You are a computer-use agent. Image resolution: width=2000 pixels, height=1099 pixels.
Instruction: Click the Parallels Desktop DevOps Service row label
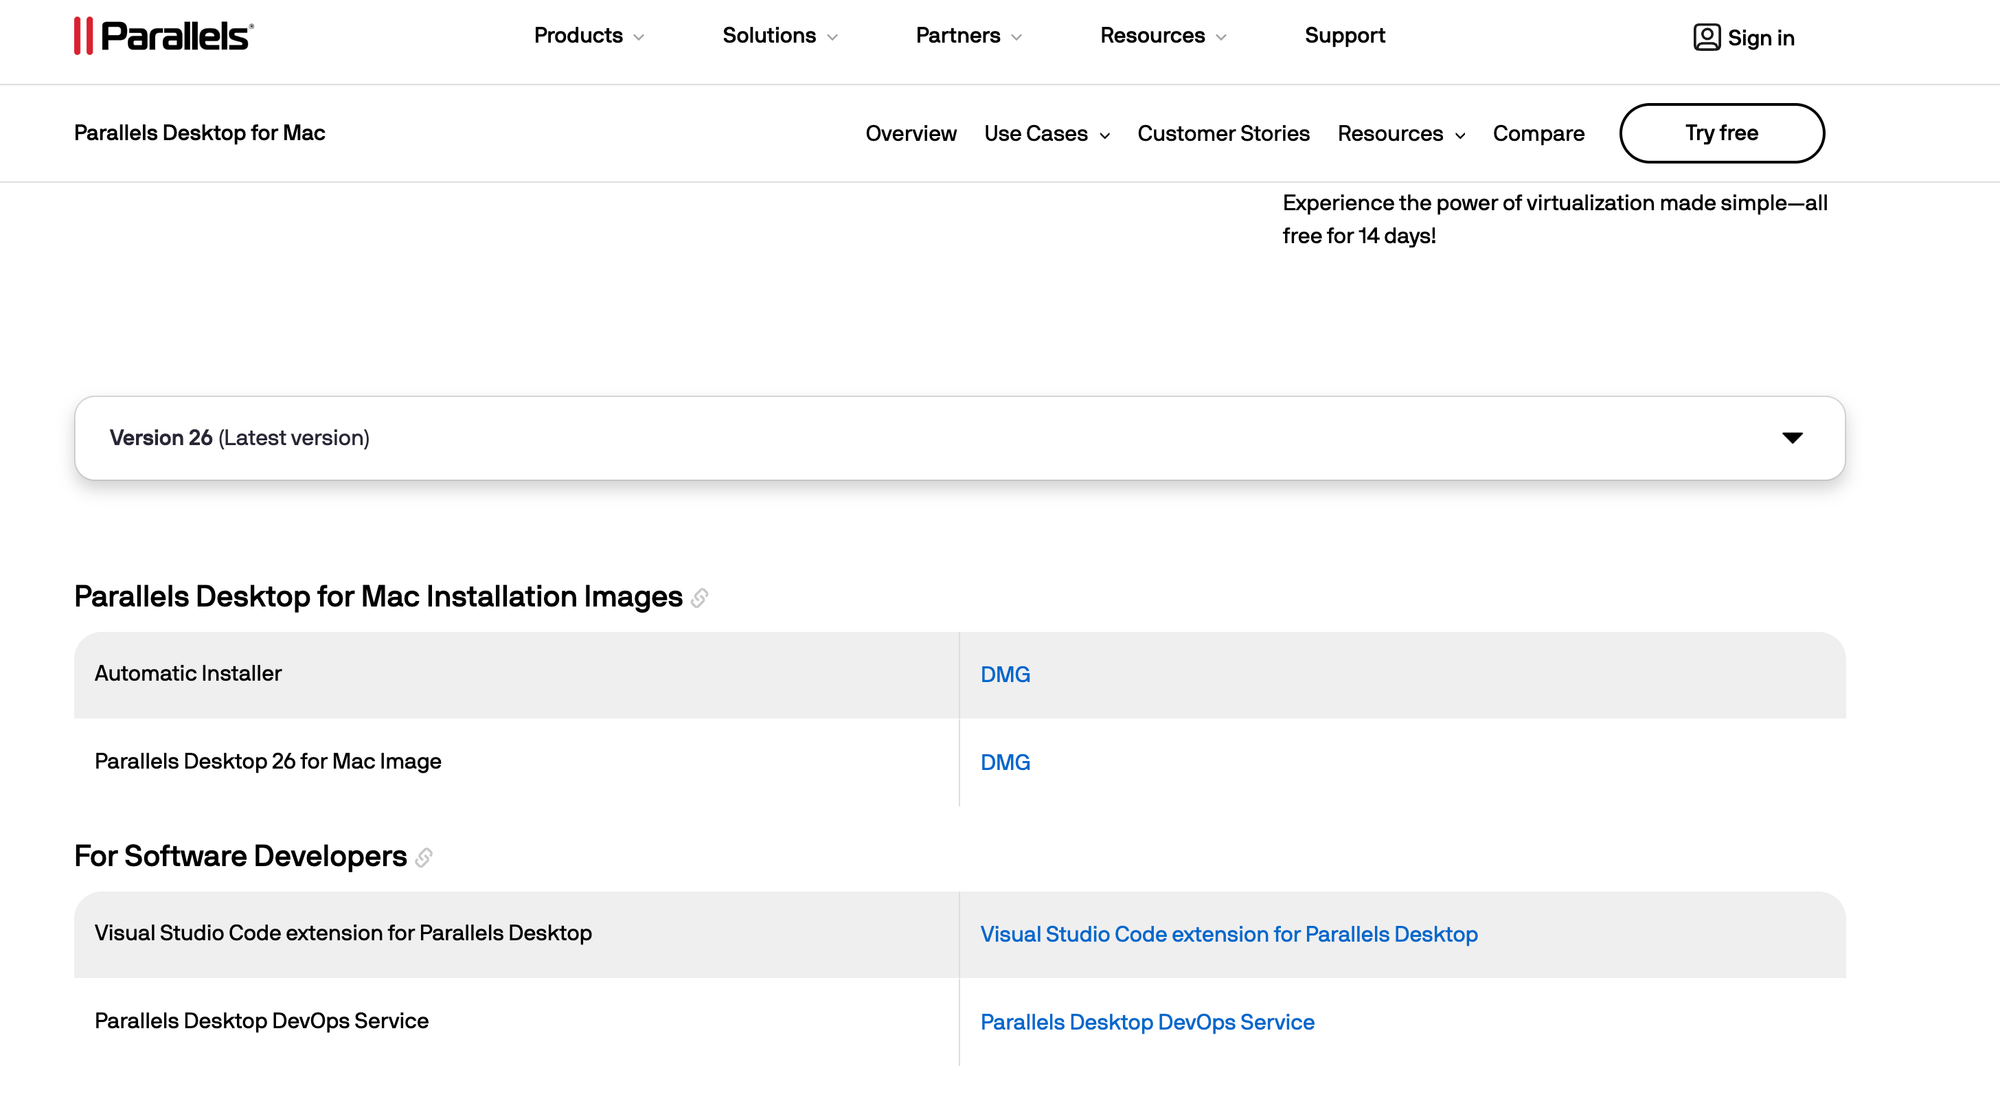(x=262, y=1021)
